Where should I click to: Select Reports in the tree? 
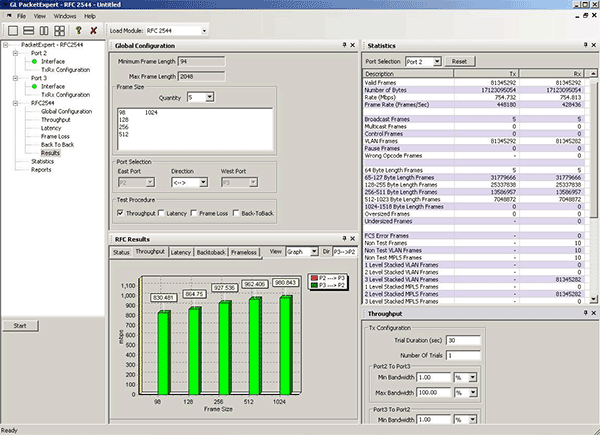point(41,169)
